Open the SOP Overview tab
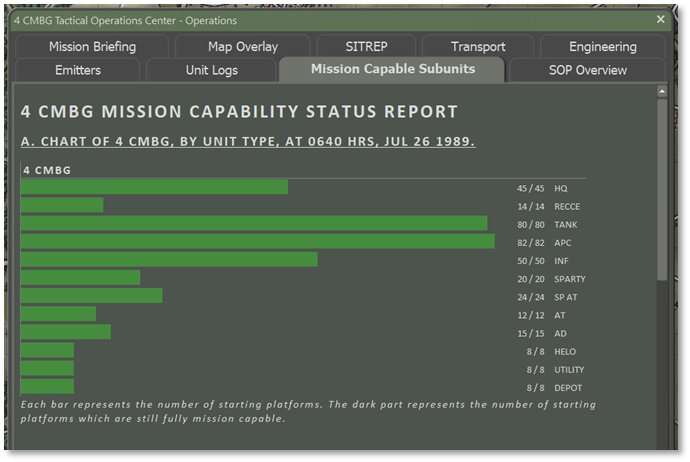Image resolution: width=690 pixels, height=462 pixels. click(x=587, y=70)
